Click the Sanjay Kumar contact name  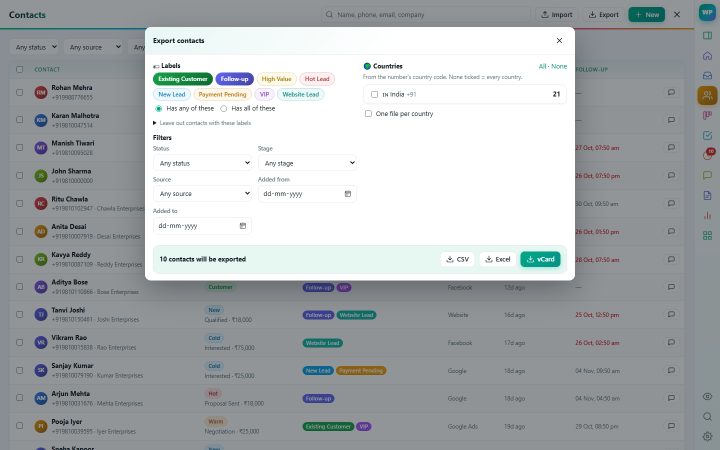72,366
